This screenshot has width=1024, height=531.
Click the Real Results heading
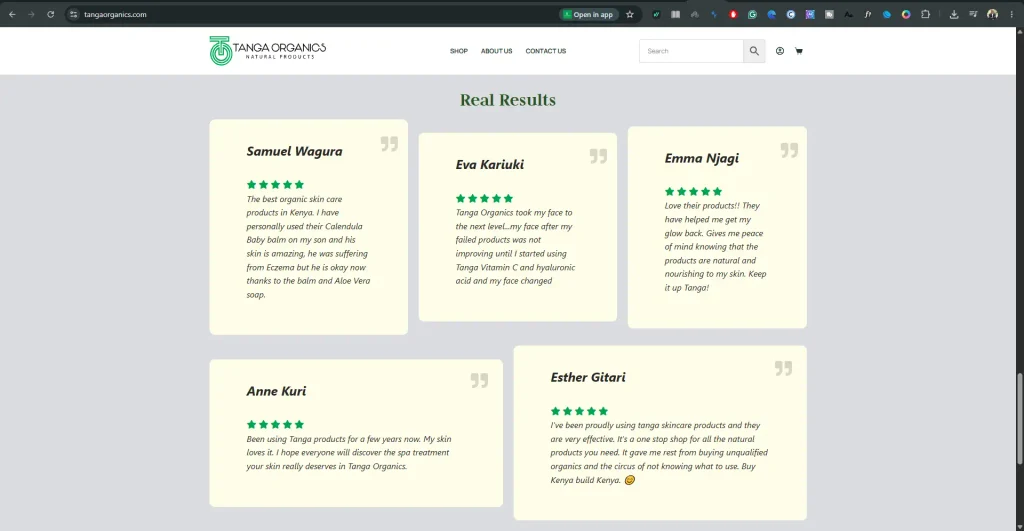coord(507,100)
